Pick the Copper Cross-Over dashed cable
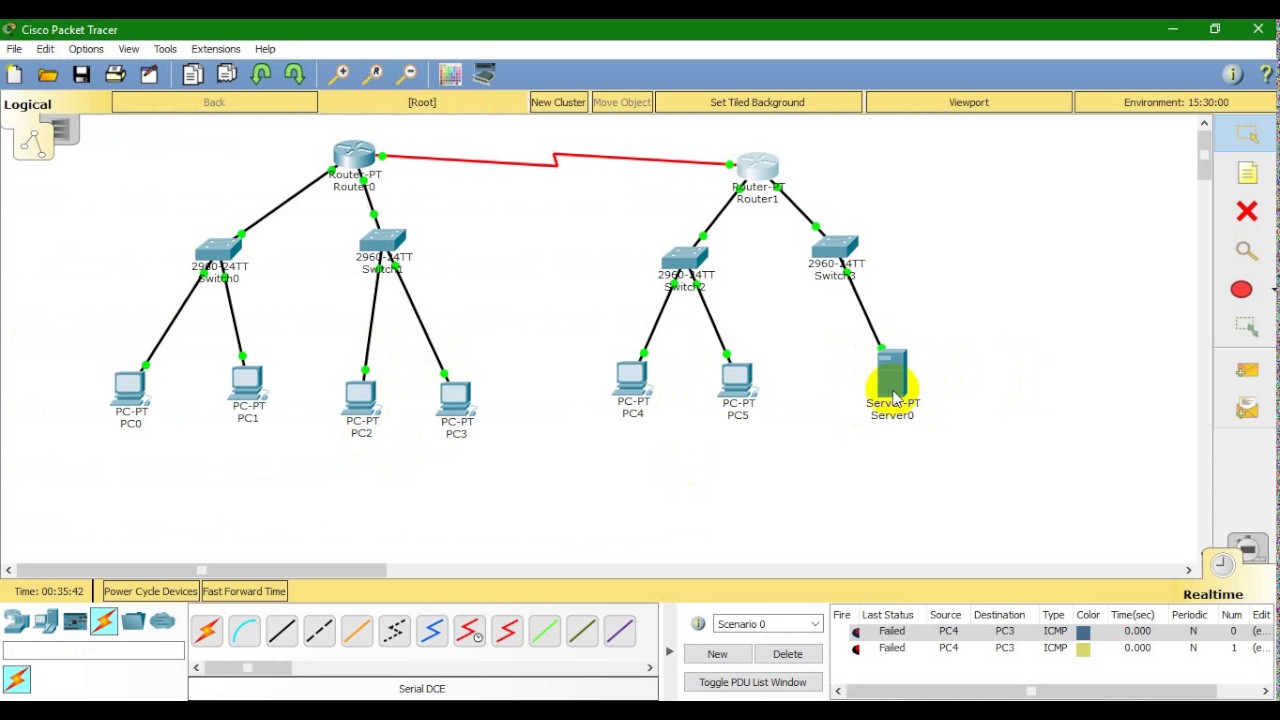The height and width of the screenshot is (720, 1280). tap(319, 631)
